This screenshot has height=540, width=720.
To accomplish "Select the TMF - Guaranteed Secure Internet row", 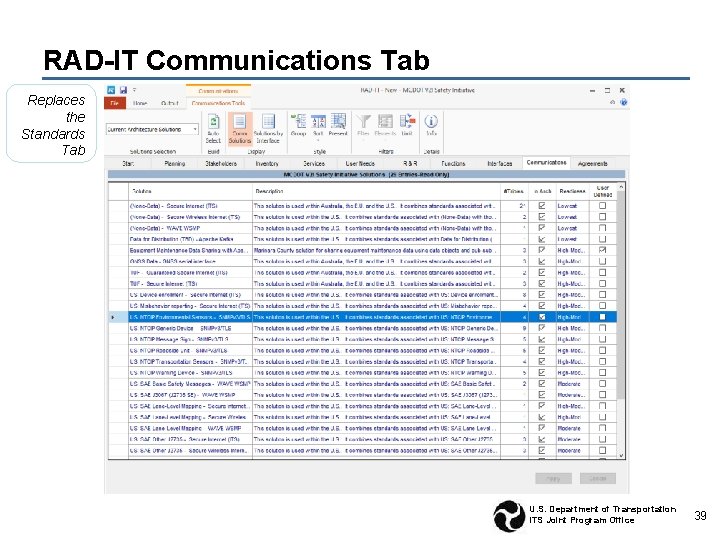I will tap(363, 272).
